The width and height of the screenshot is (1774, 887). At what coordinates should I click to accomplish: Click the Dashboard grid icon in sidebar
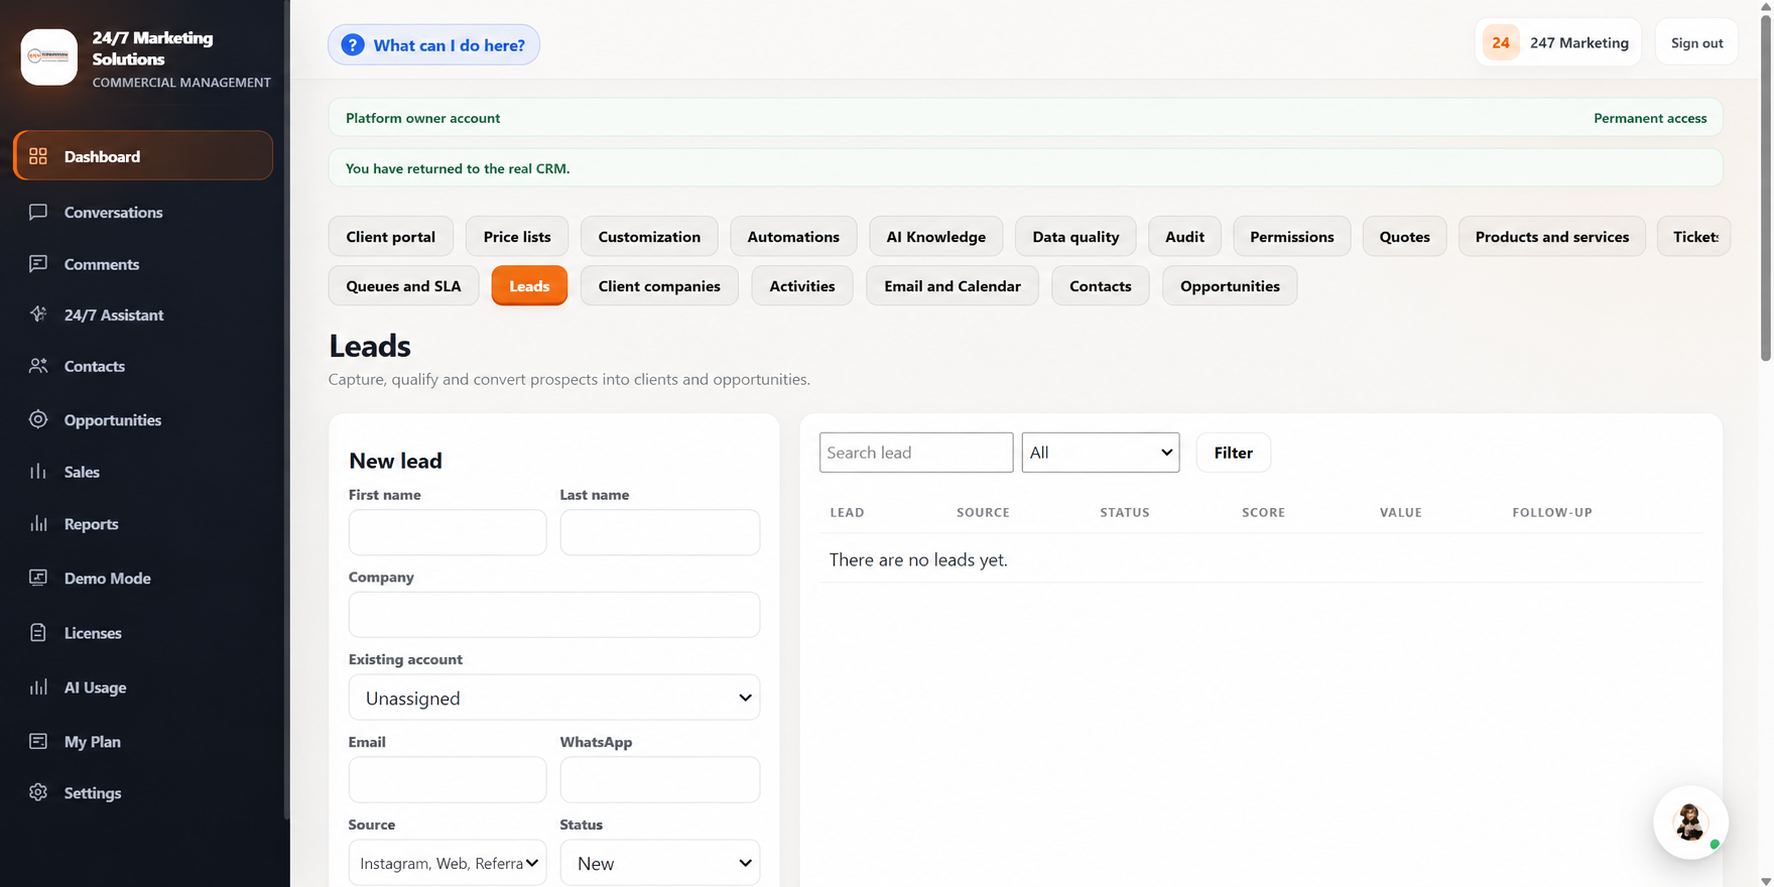pos(38,156)
